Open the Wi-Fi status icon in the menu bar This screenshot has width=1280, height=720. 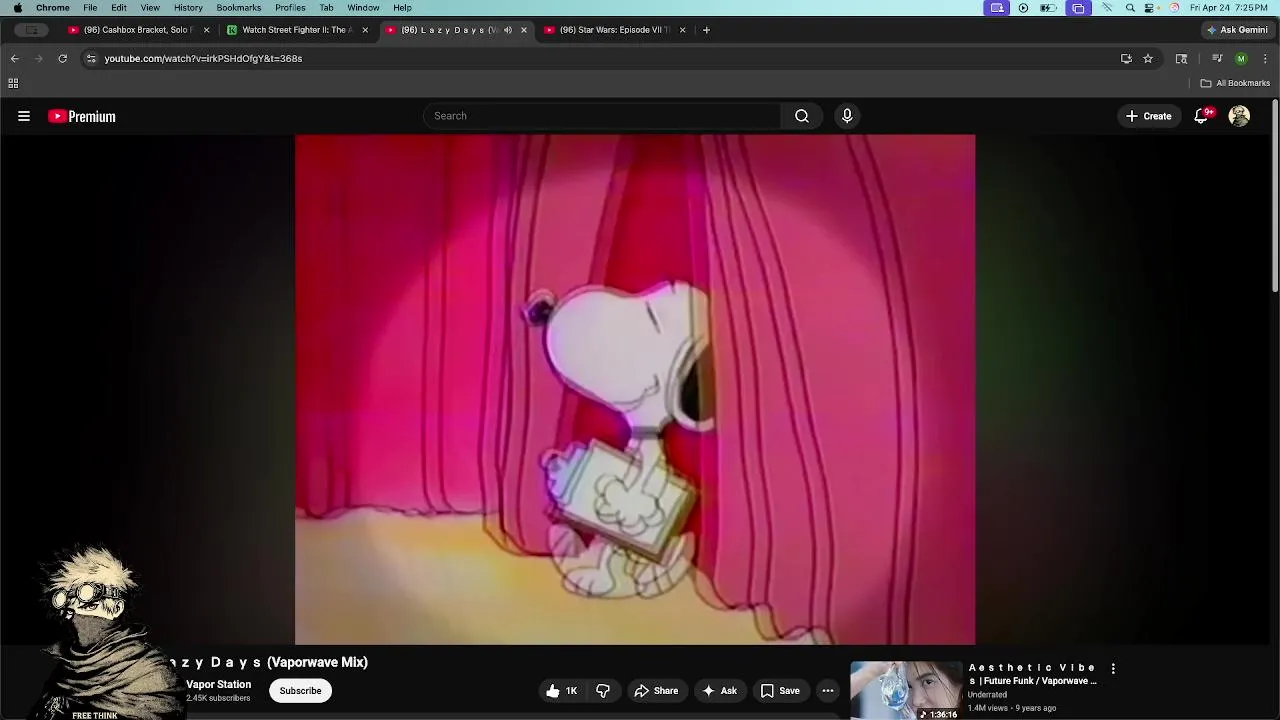[1107, 8]
